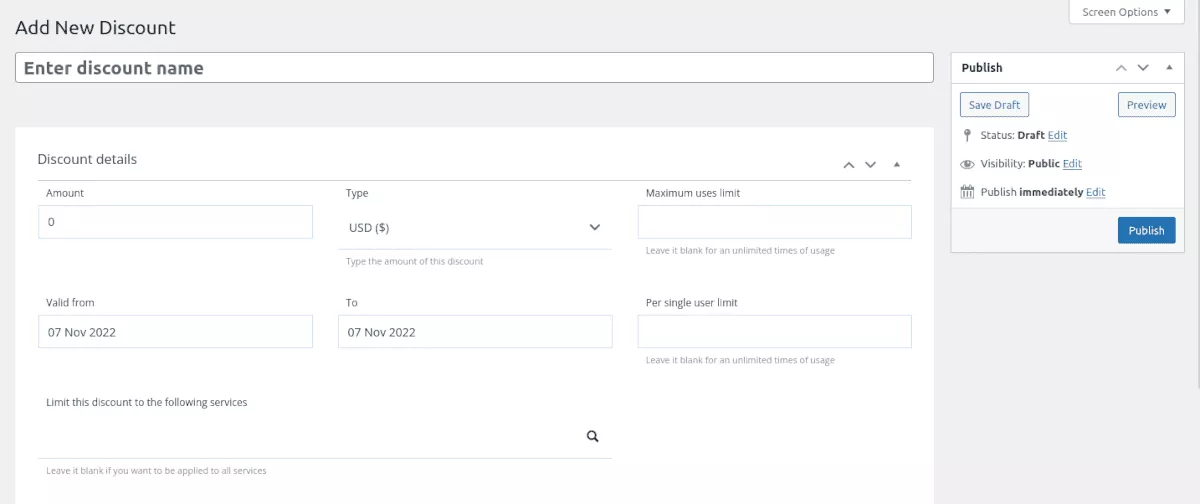Click the Status pin icon in Publish box

[x=967, y=135]
